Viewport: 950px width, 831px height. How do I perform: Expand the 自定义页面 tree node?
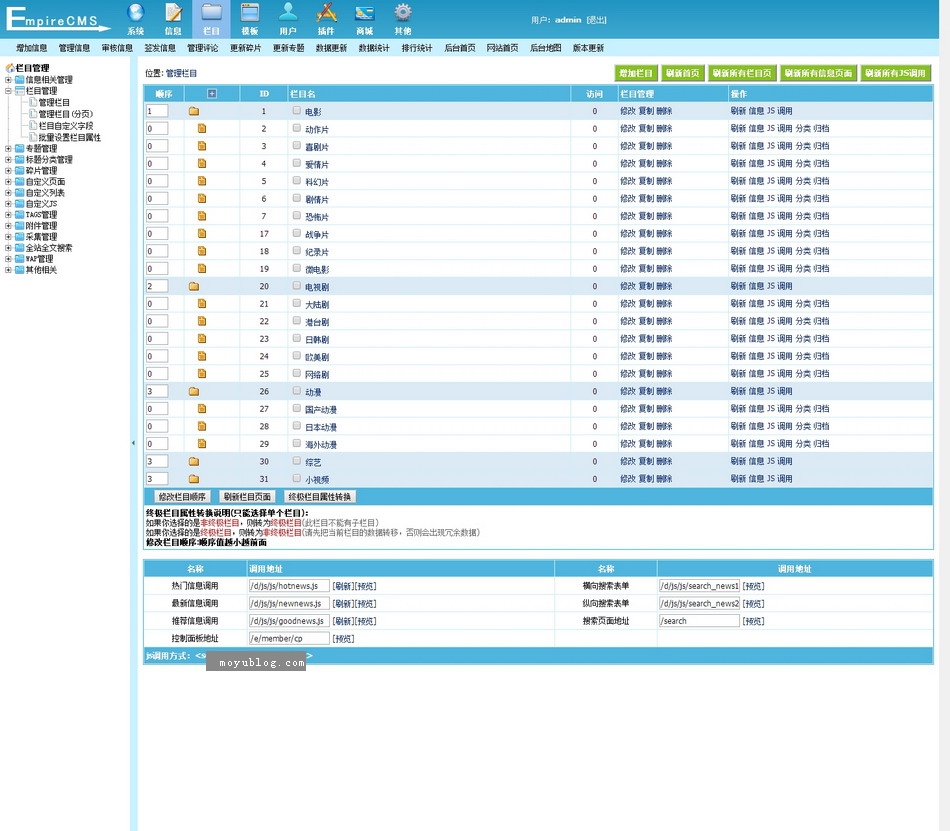tap(8, 182)
